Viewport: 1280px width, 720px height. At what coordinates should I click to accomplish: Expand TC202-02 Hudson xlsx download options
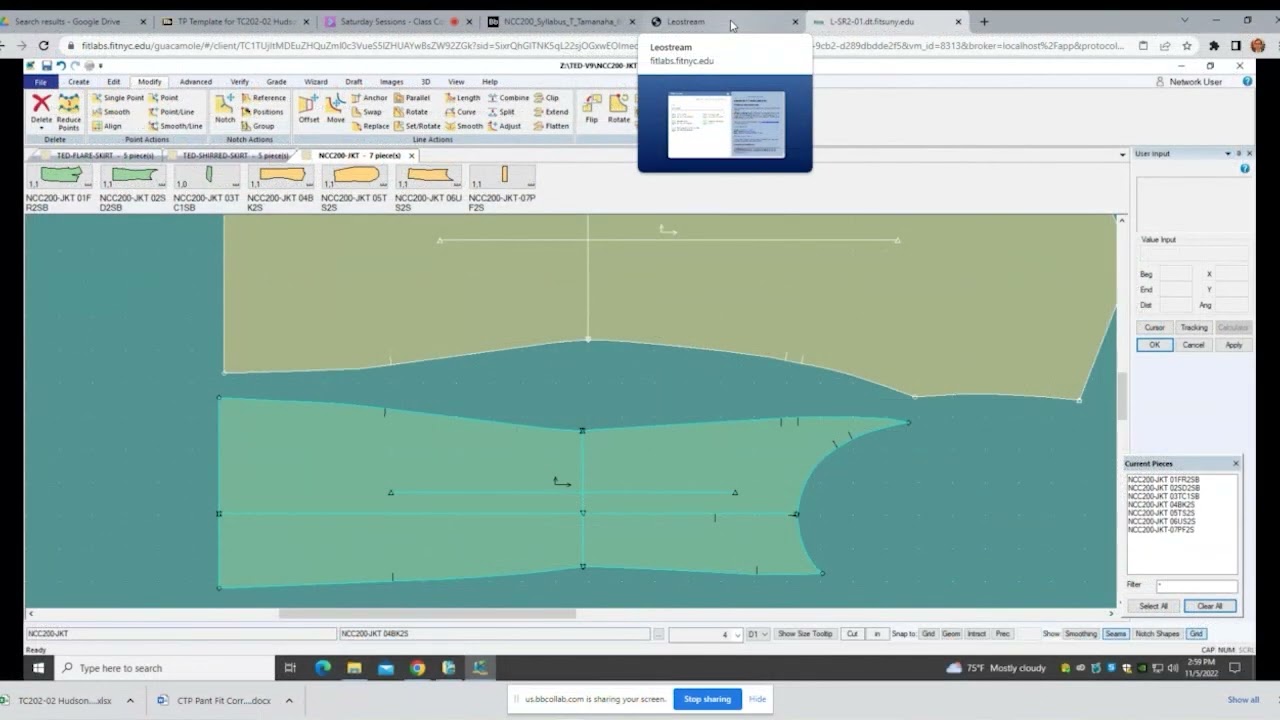pyautogui.click(x=130, y=701)
